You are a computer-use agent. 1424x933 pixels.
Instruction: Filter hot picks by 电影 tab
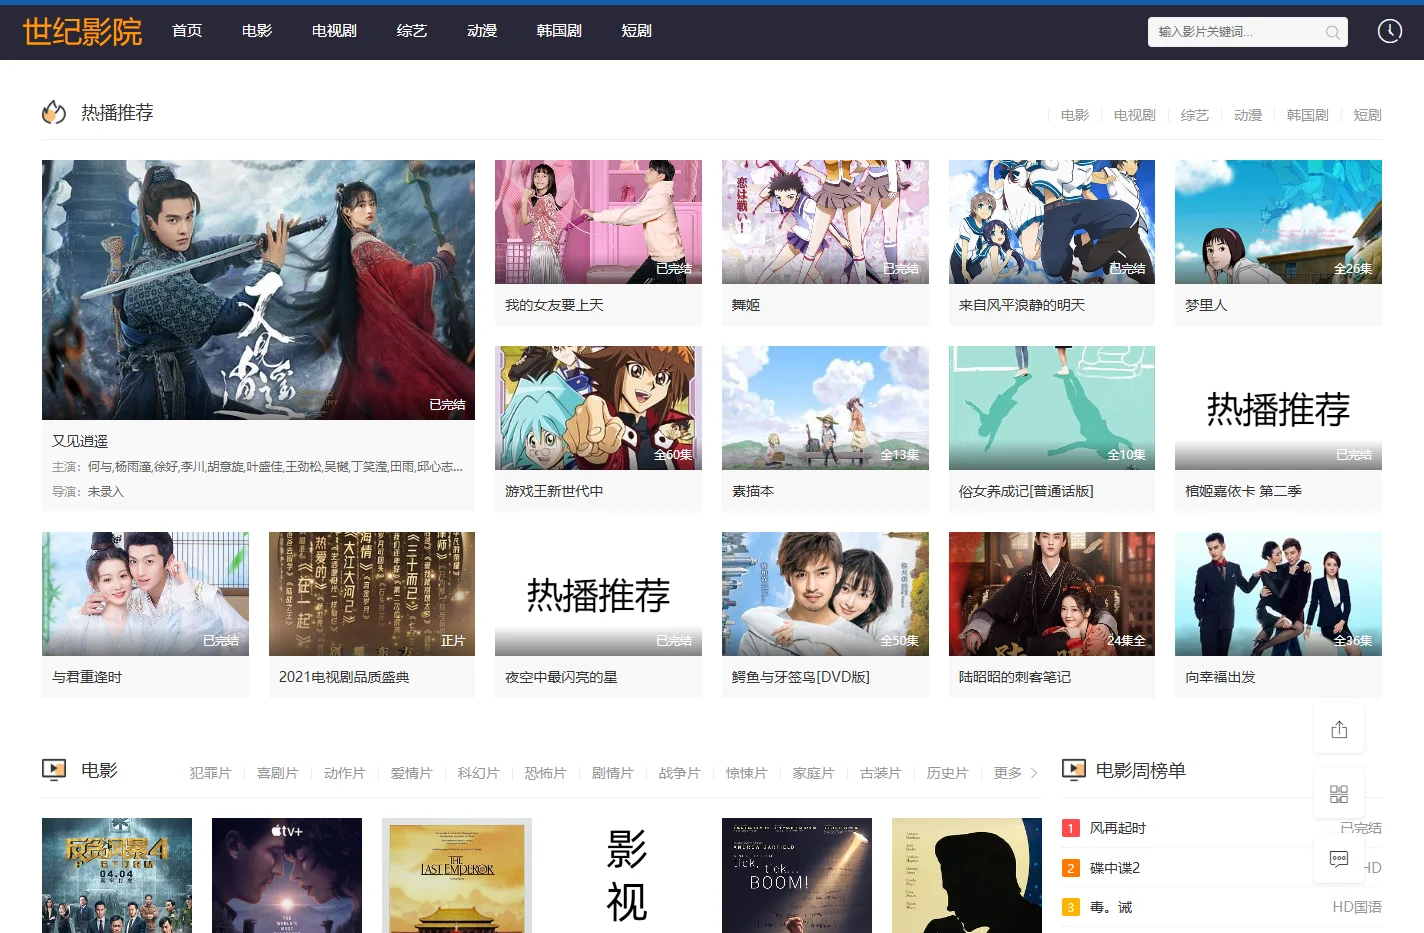point(1075,115)
